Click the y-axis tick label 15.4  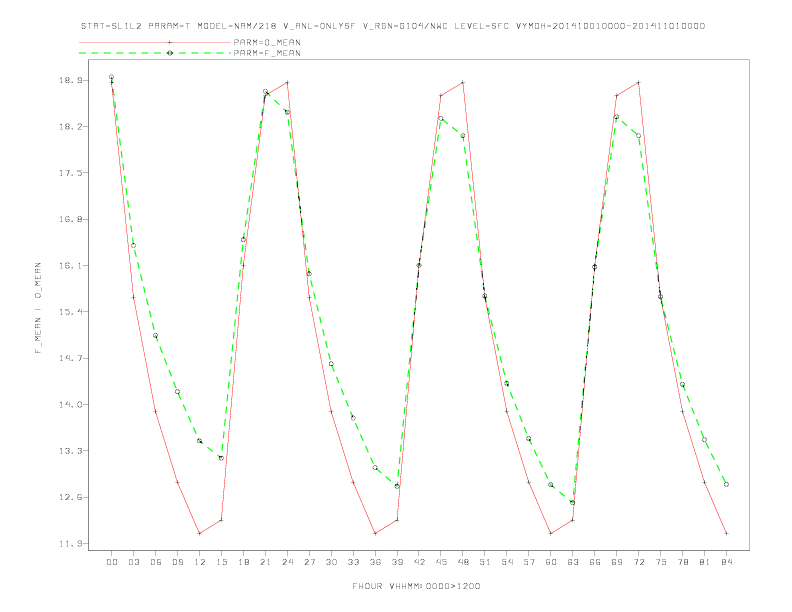[x=70, y=312]
